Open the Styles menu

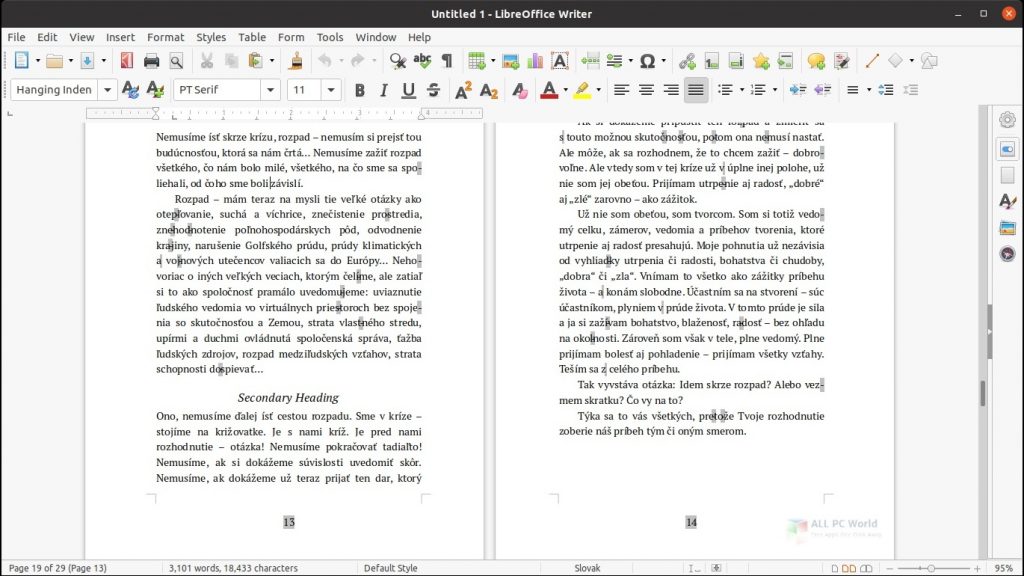(x=211, y=37)
